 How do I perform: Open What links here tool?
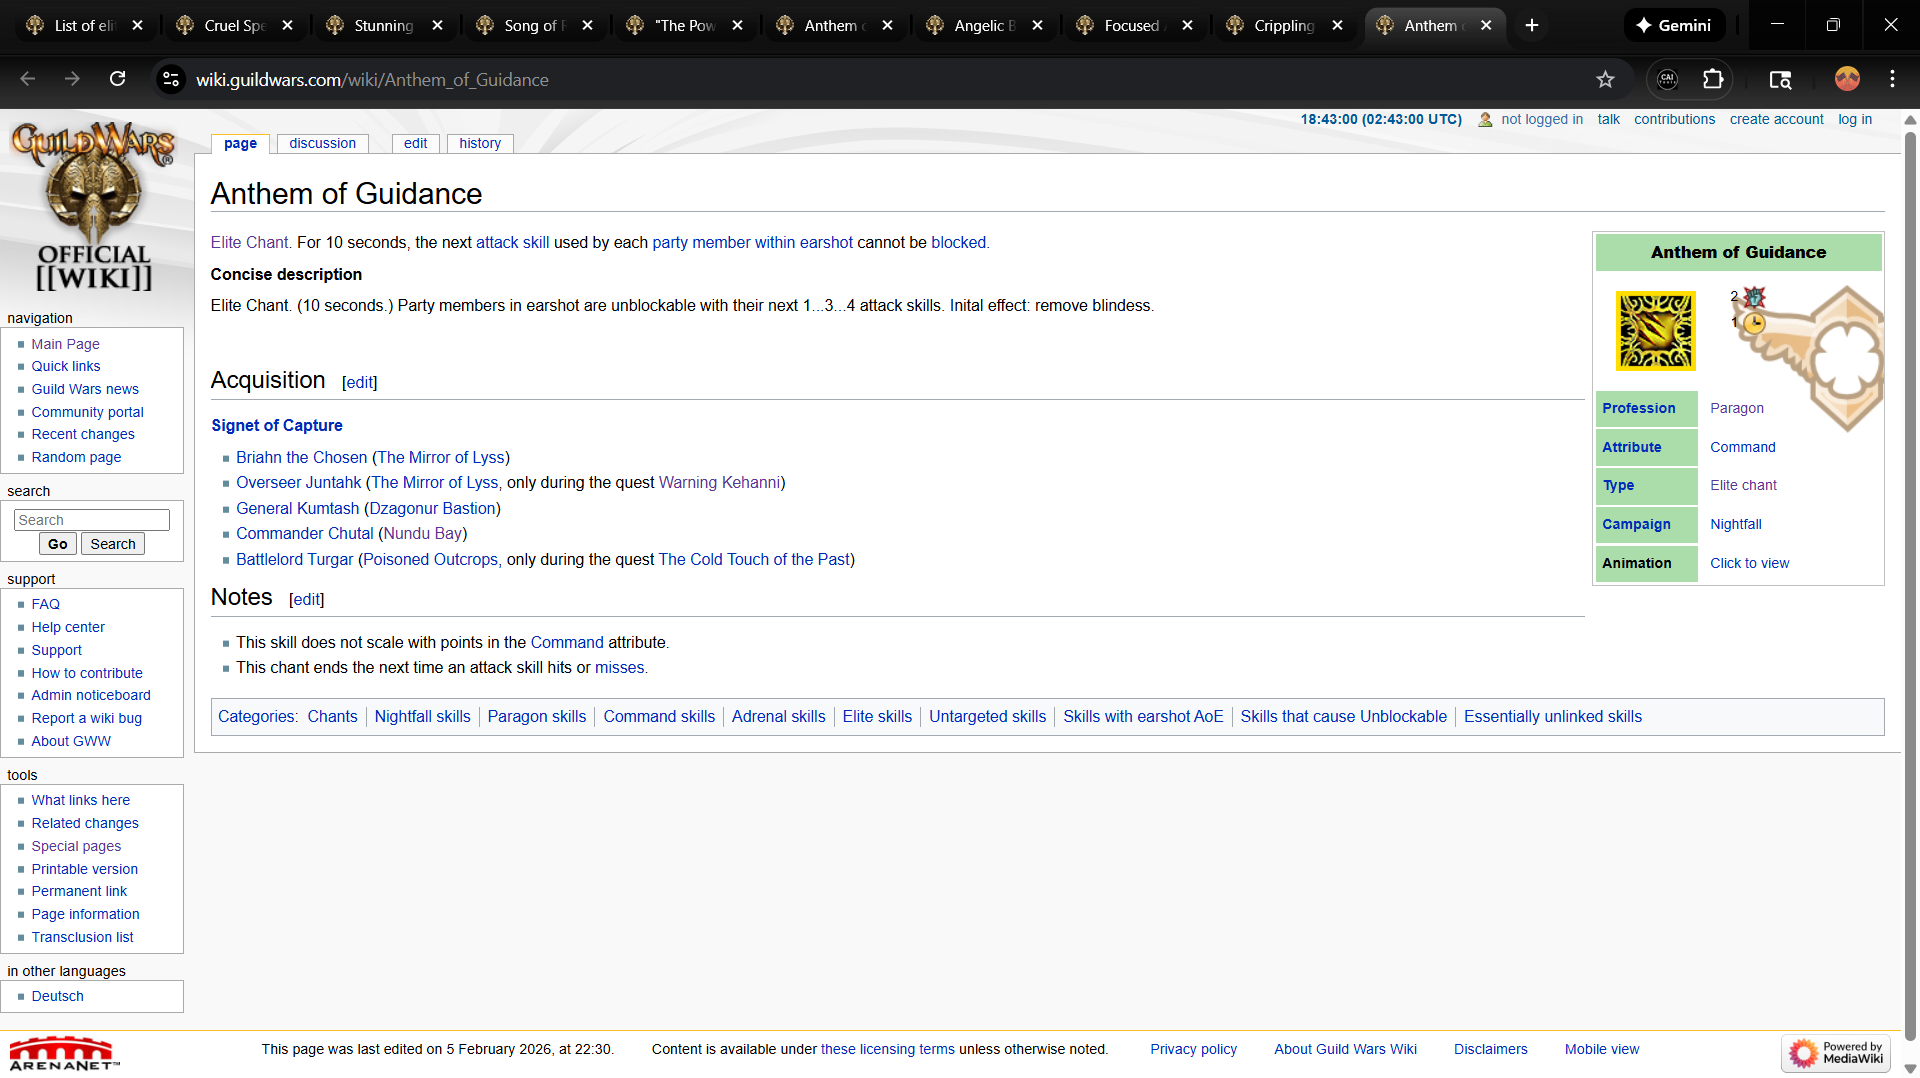(80, 800)
